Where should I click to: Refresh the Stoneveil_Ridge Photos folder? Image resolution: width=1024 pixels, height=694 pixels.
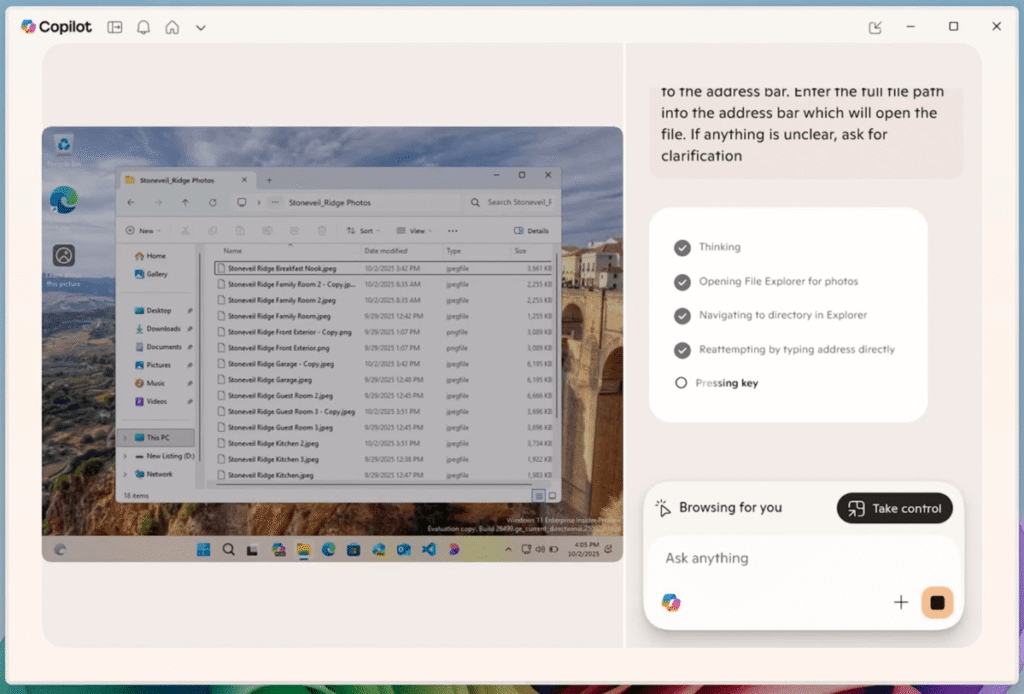(213, 202)
